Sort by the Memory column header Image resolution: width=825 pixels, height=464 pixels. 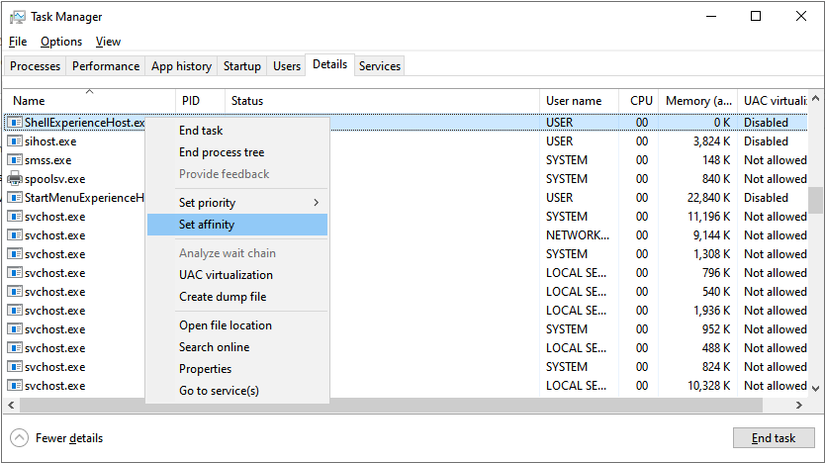click(699, 100)
